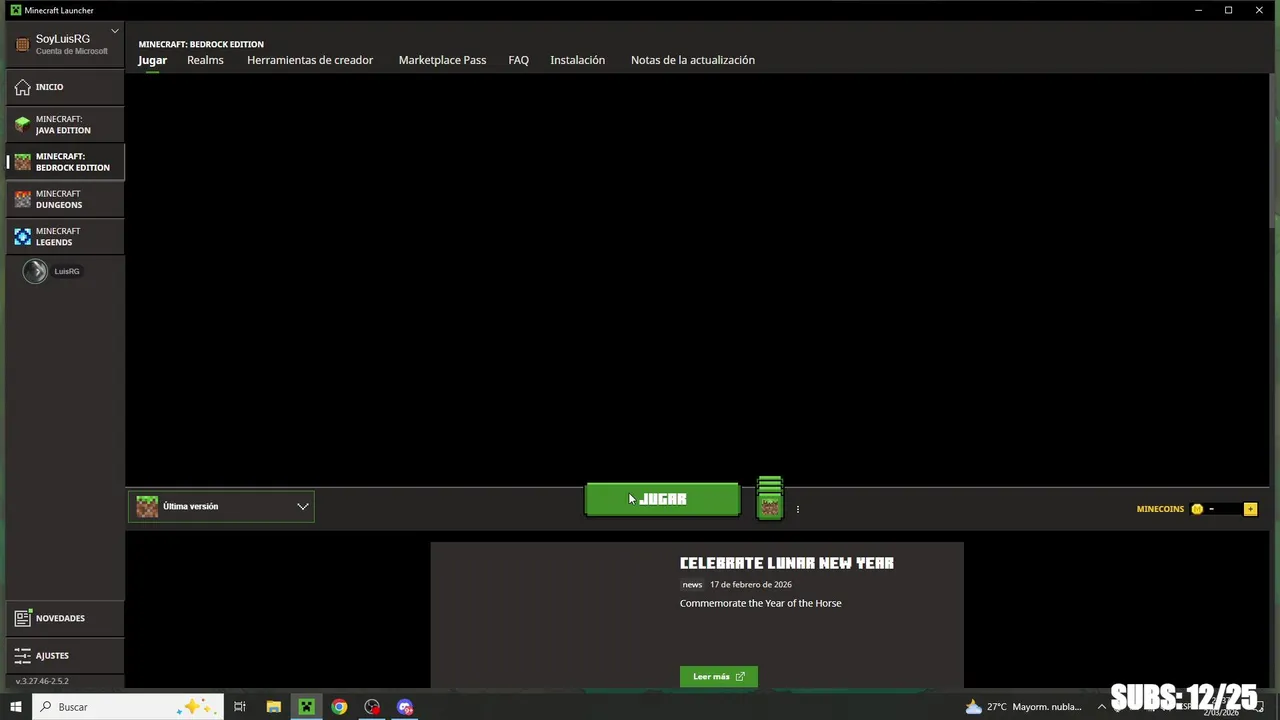
Task: Switch to the Jugar tab
Action: coord(152,60)
